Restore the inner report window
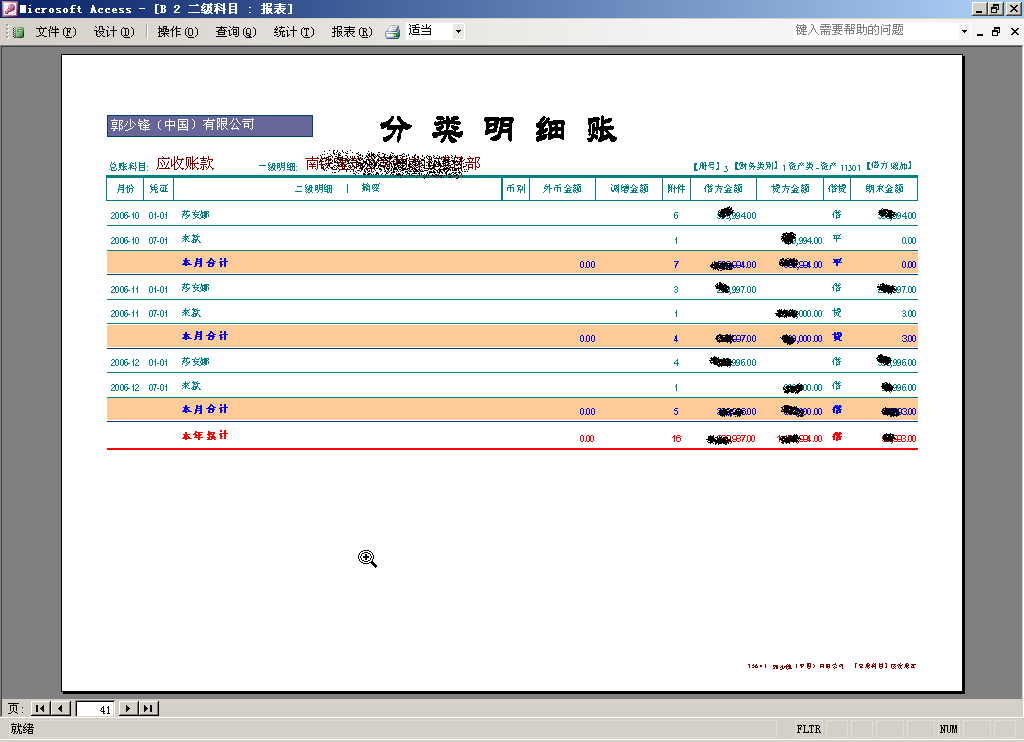 996,31
